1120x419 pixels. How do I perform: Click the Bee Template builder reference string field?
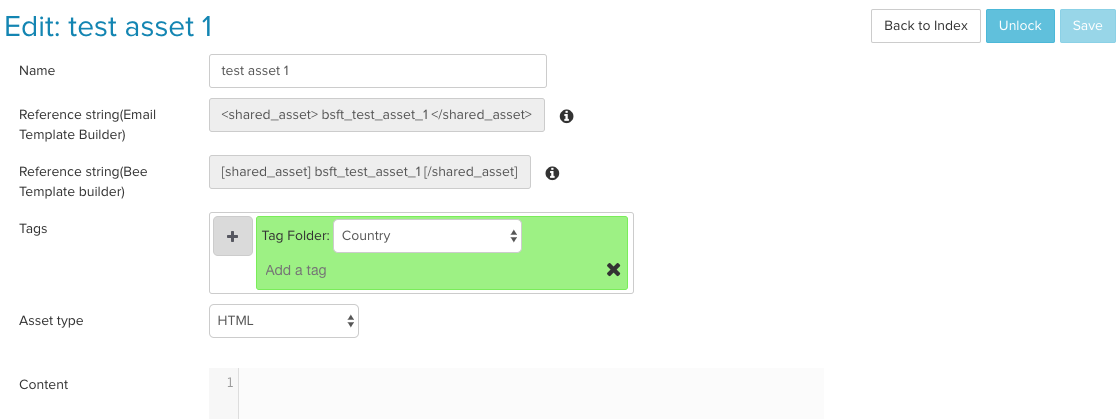pos(370,172)
